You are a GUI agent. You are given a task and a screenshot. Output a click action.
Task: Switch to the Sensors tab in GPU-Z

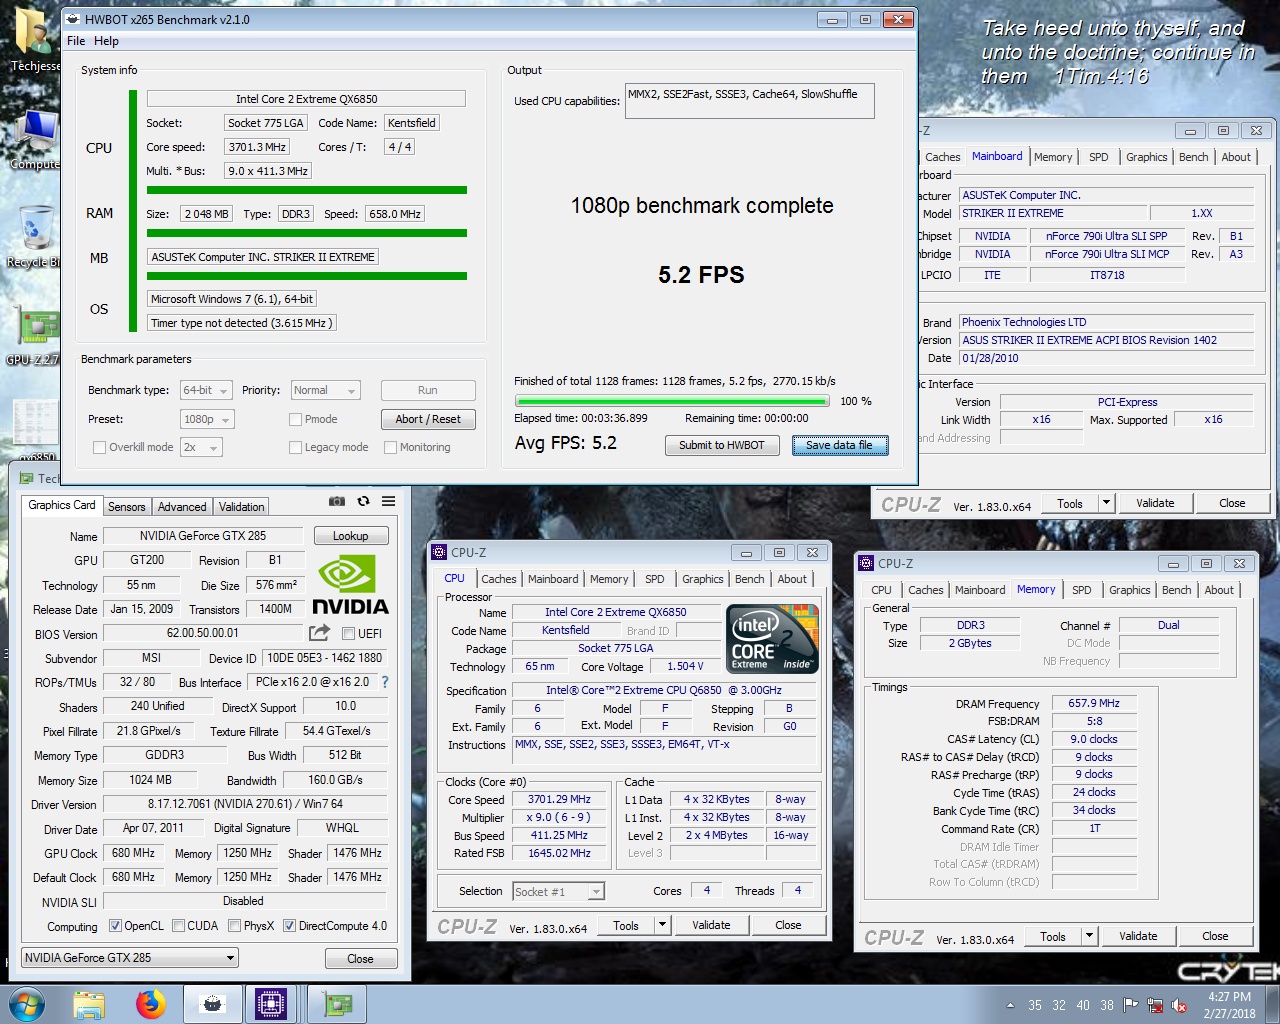pos(127,507)
